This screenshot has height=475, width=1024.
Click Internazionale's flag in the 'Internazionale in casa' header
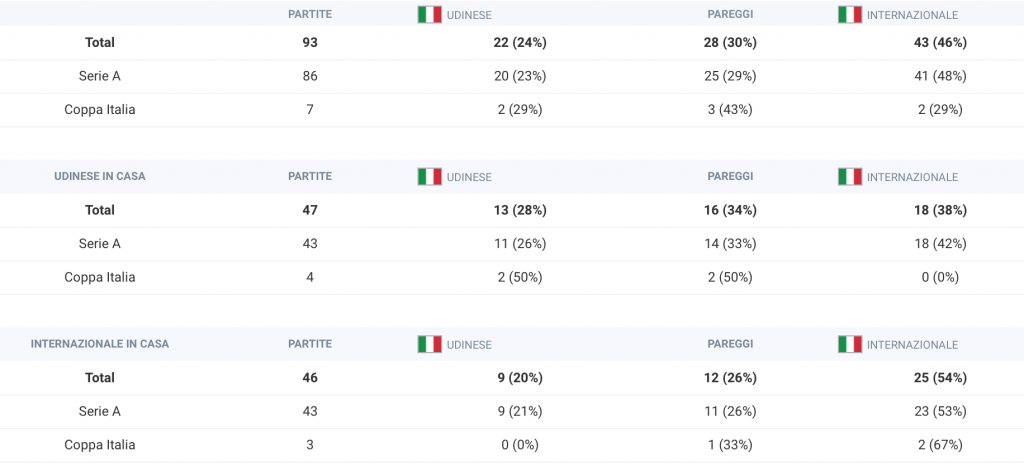(x=850, y=344)
